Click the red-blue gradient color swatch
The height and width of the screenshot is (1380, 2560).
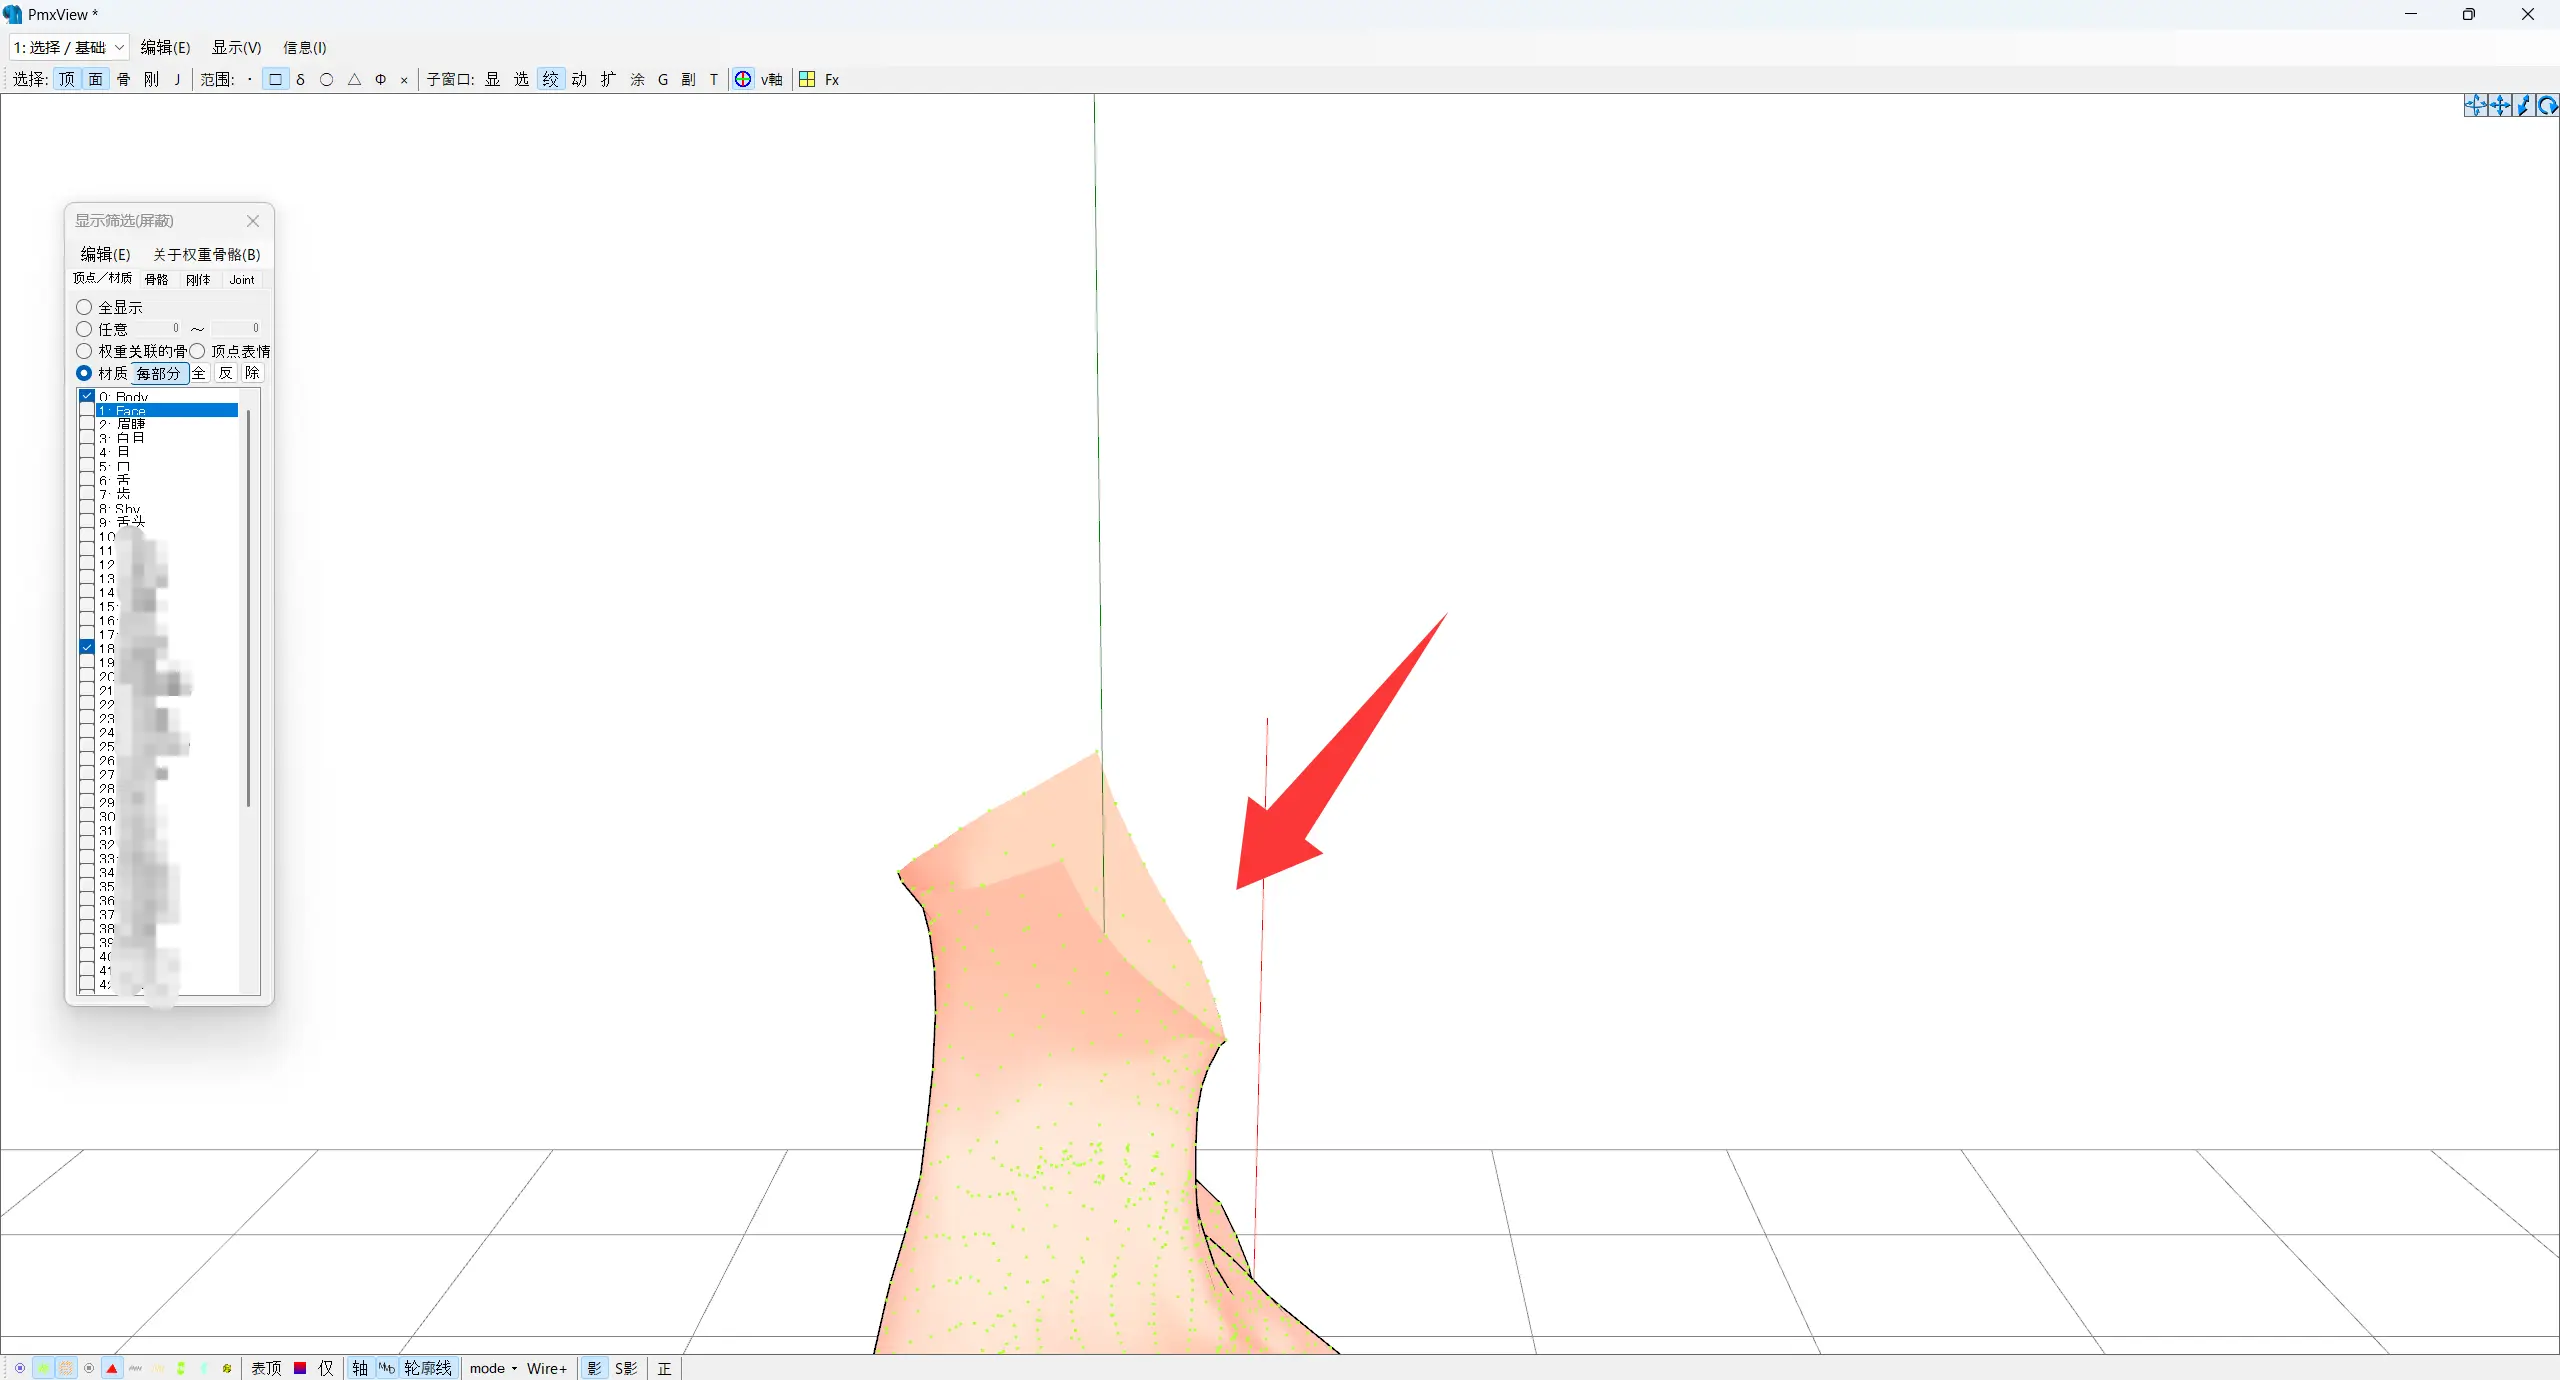(300, 1368)
